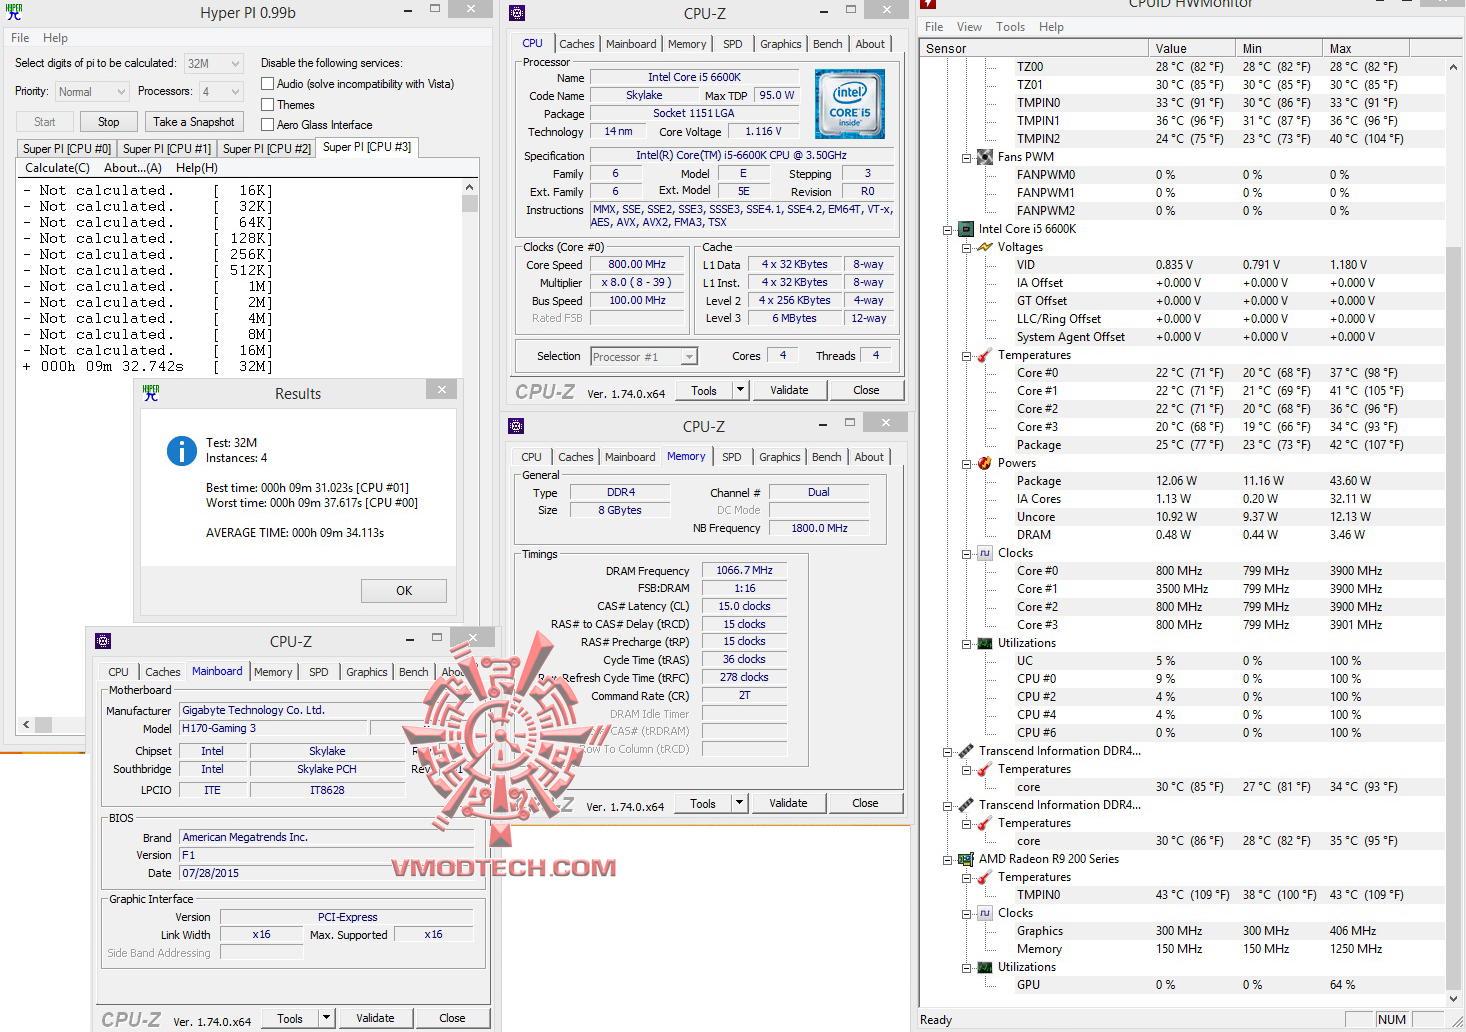Viewport: 1466px width, 1032px height.
Task: Open the Tools dropdown arrow in CPU-Z CPU window
Action: 740,390
